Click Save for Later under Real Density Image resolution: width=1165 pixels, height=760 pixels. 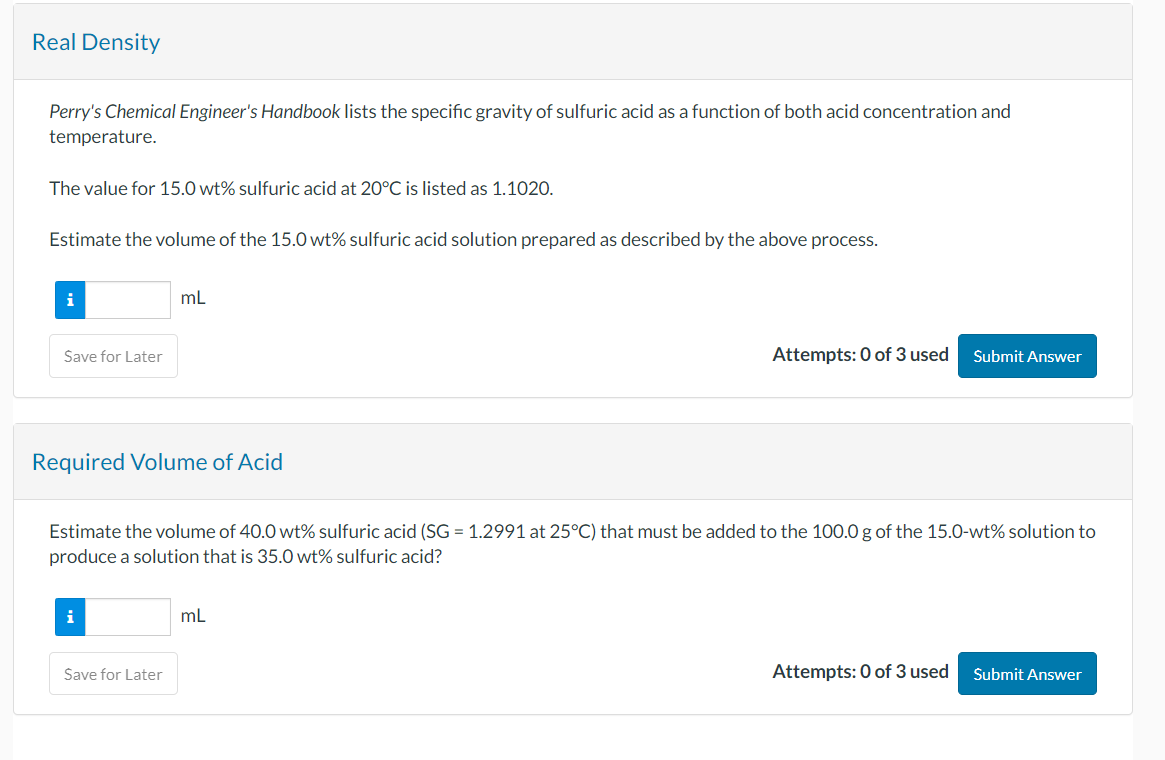[x=113, y=356]
